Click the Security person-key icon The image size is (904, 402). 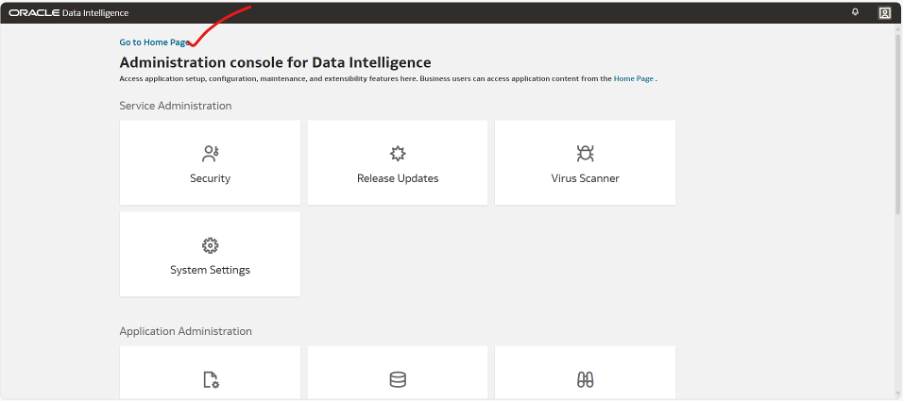click(x=210, y=153)
